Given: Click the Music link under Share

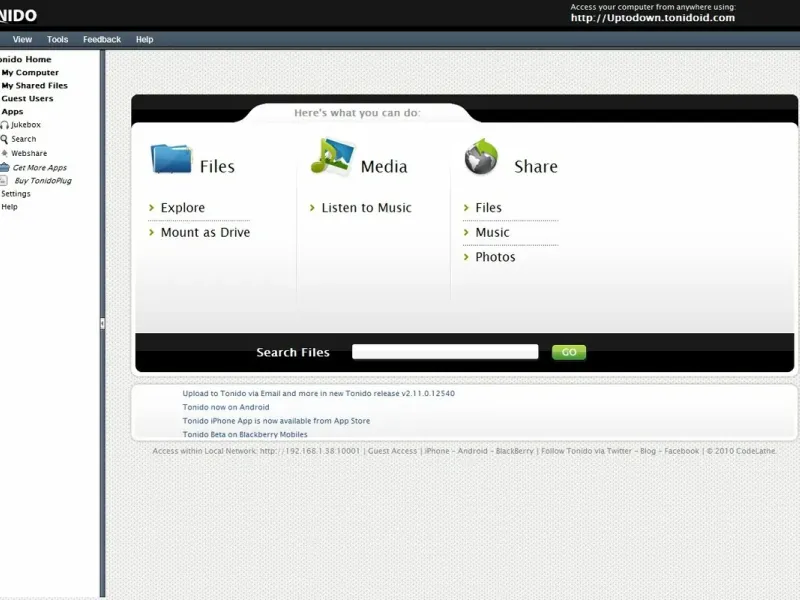Looking at the screenshot, I should pyautogui.click(x=492, y=232).
